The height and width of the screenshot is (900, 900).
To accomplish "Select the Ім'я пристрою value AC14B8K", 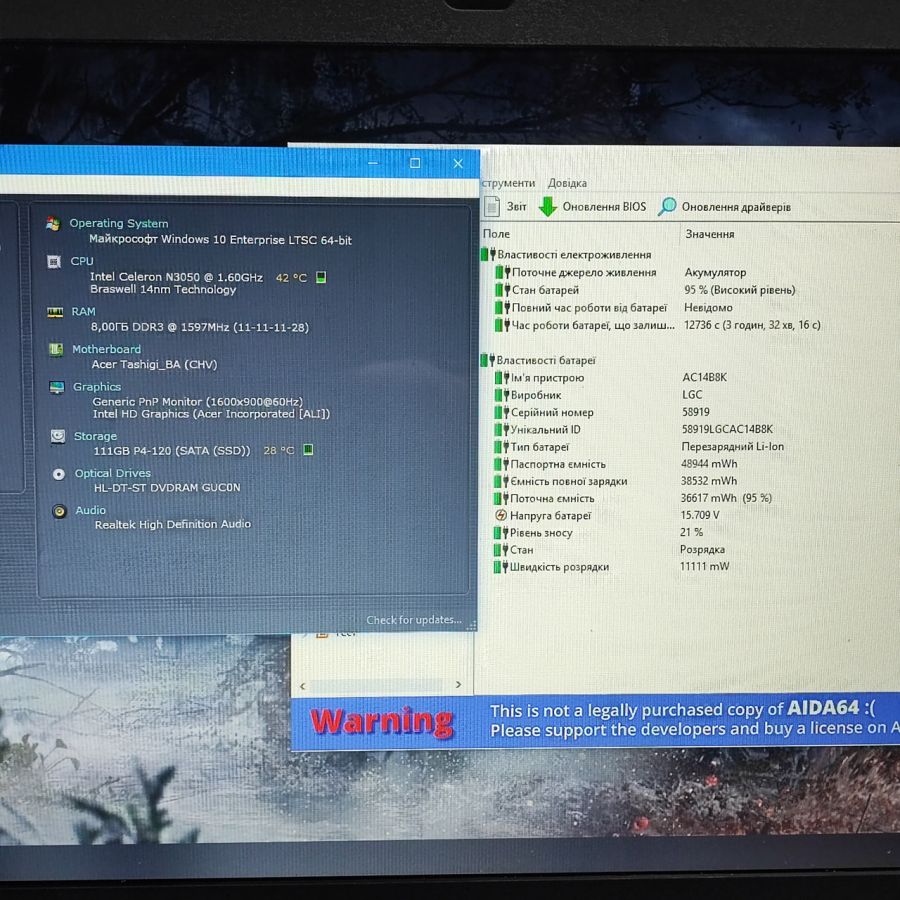I will click(704, 377).
